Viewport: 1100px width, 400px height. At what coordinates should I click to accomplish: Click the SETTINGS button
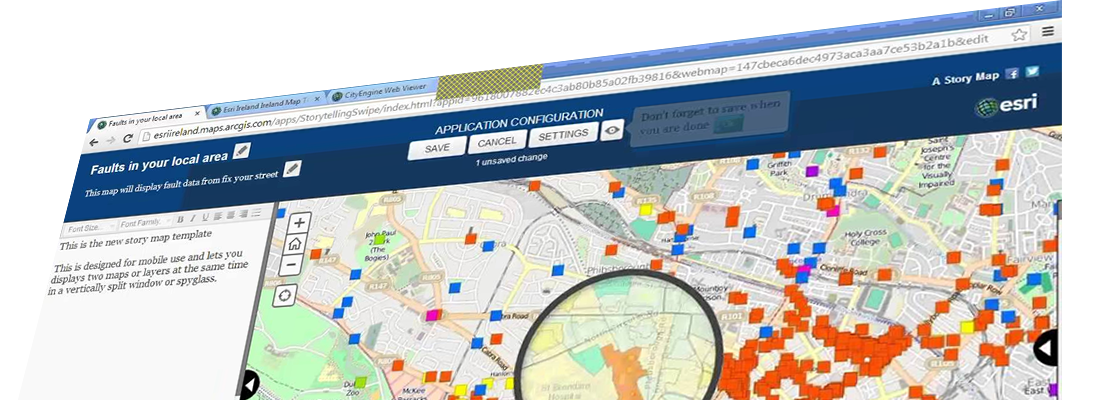click(x=563, y=135)
